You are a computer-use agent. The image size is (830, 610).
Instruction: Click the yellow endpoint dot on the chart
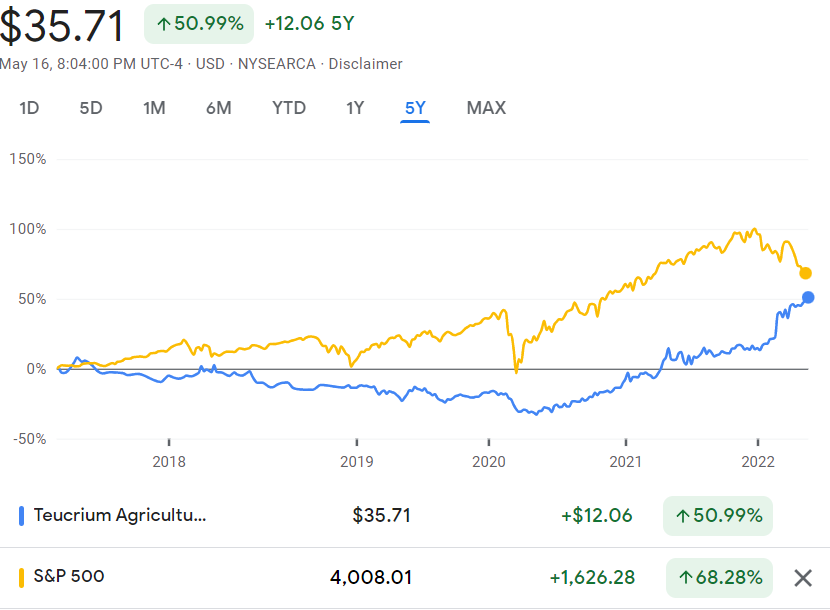coord(805,273)
